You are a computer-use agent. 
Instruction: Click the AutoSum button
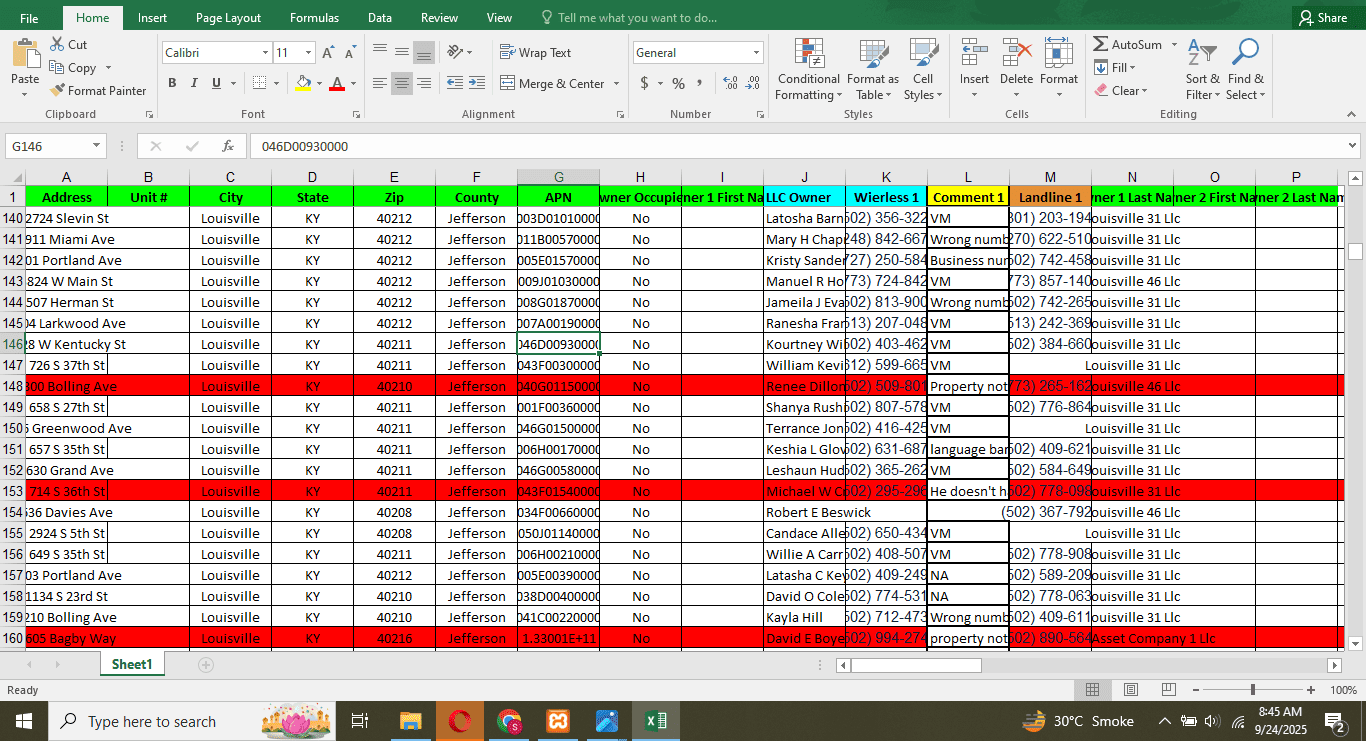pyautogui.click(x=1127, y=45)
